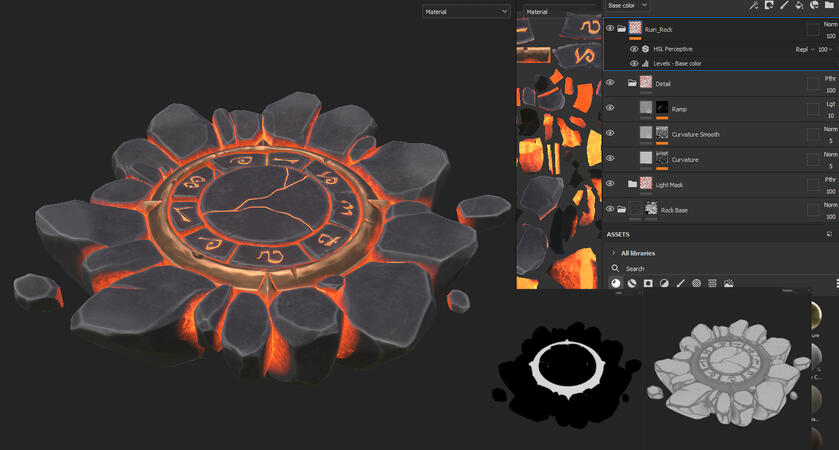The width and height of the screenshot is (839, 450).
Task: Add a fill layer with bucket icon
Action: [x=800, y=5]
